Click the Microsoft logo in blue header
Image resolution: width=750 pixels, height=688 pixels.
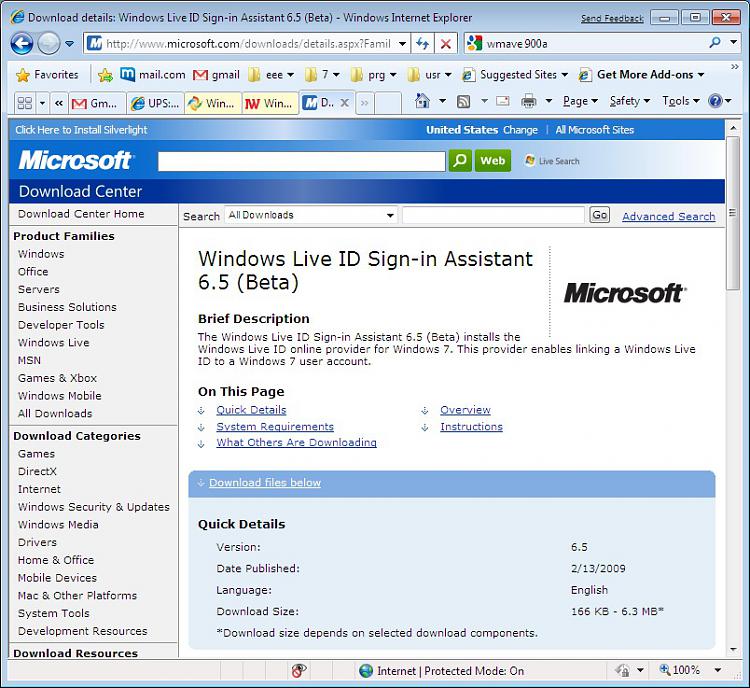click(x=76, y=160)
